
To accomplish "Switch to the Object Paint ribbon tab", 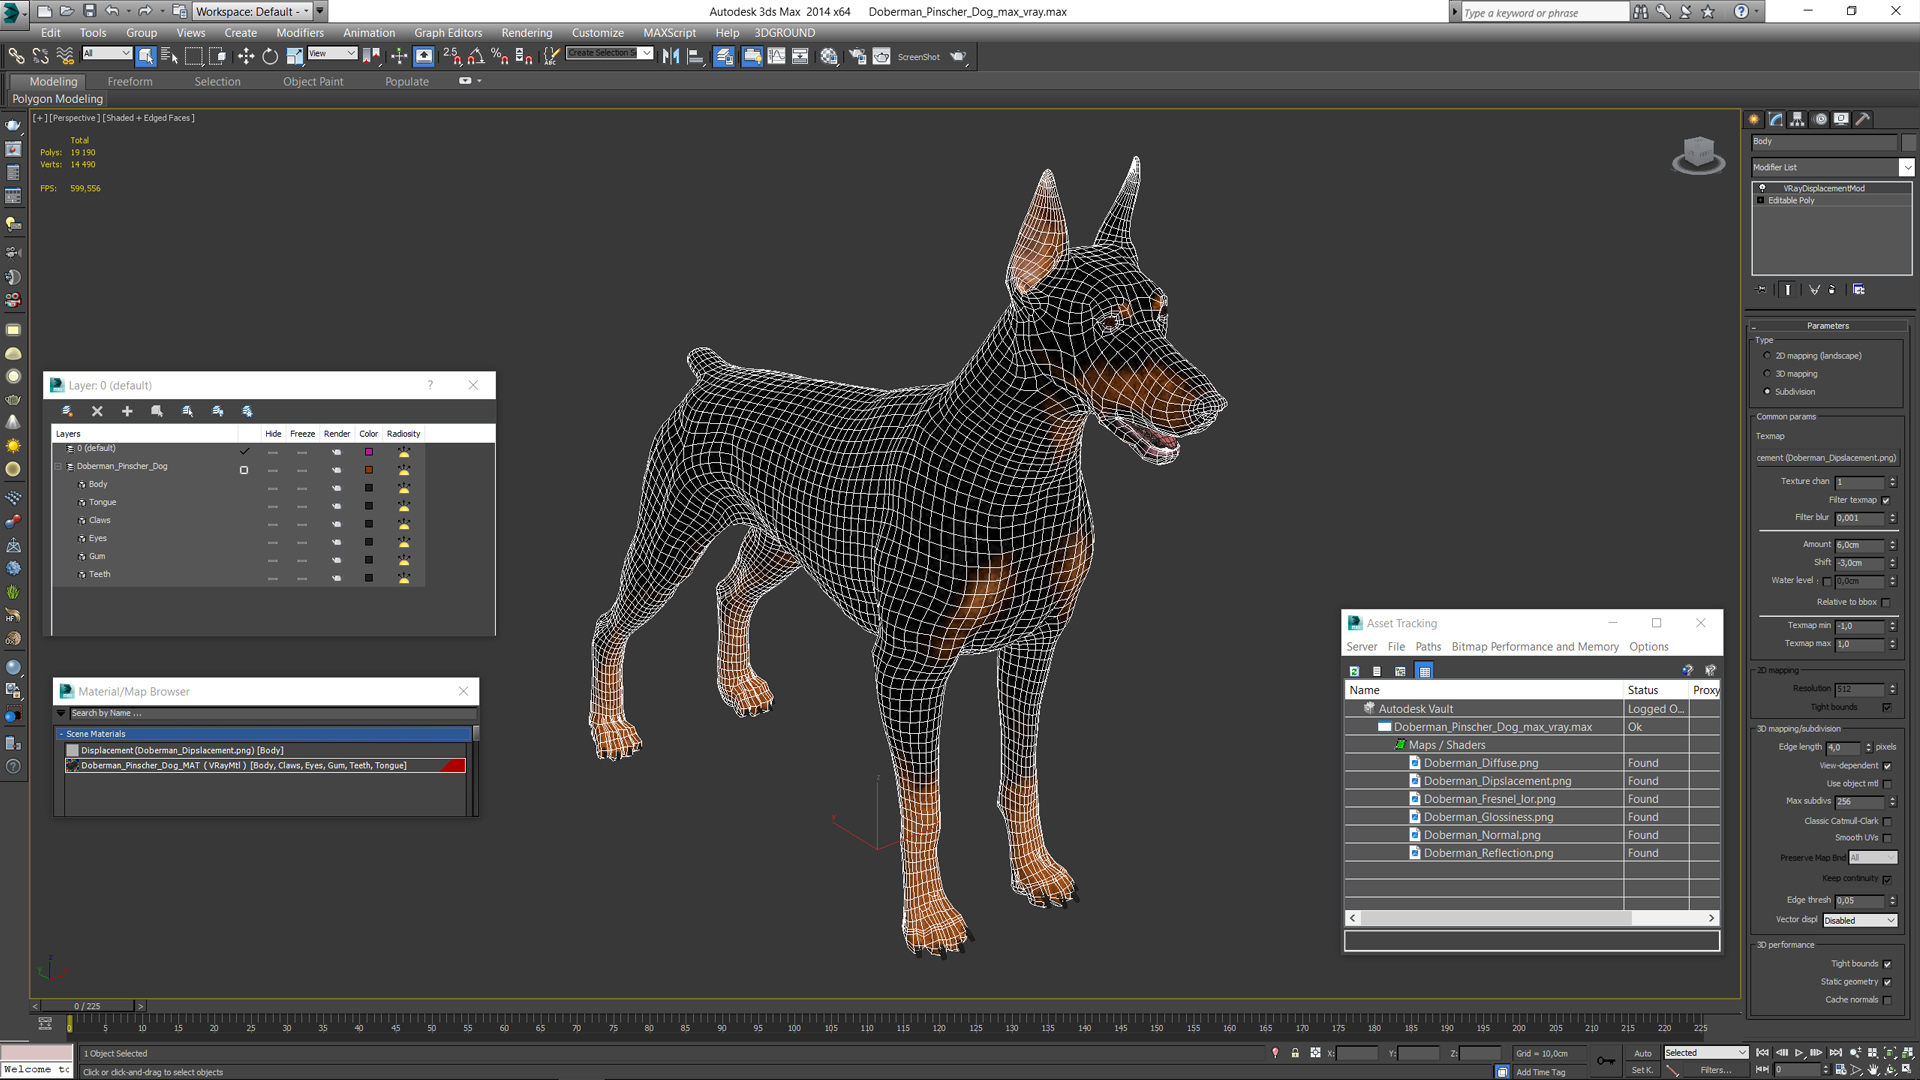I will 313,81.
